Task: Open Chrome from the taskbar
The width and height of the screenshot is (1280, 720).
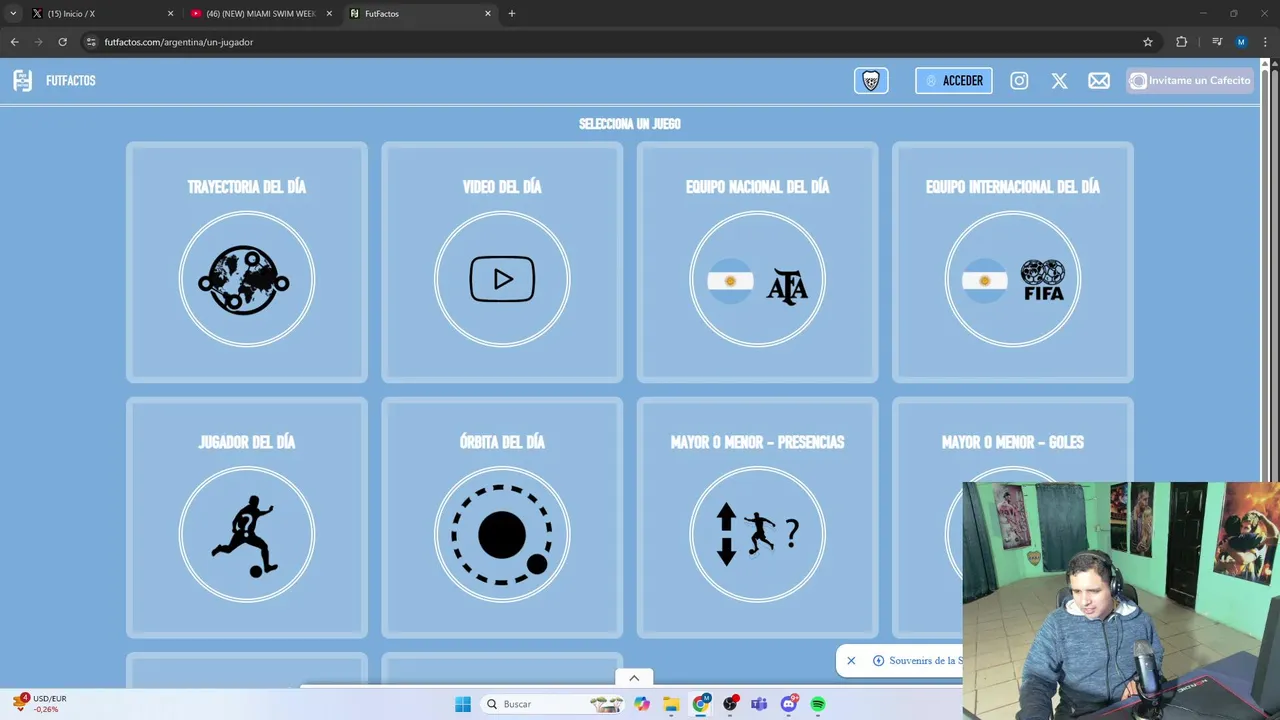Action: [701, 704]
